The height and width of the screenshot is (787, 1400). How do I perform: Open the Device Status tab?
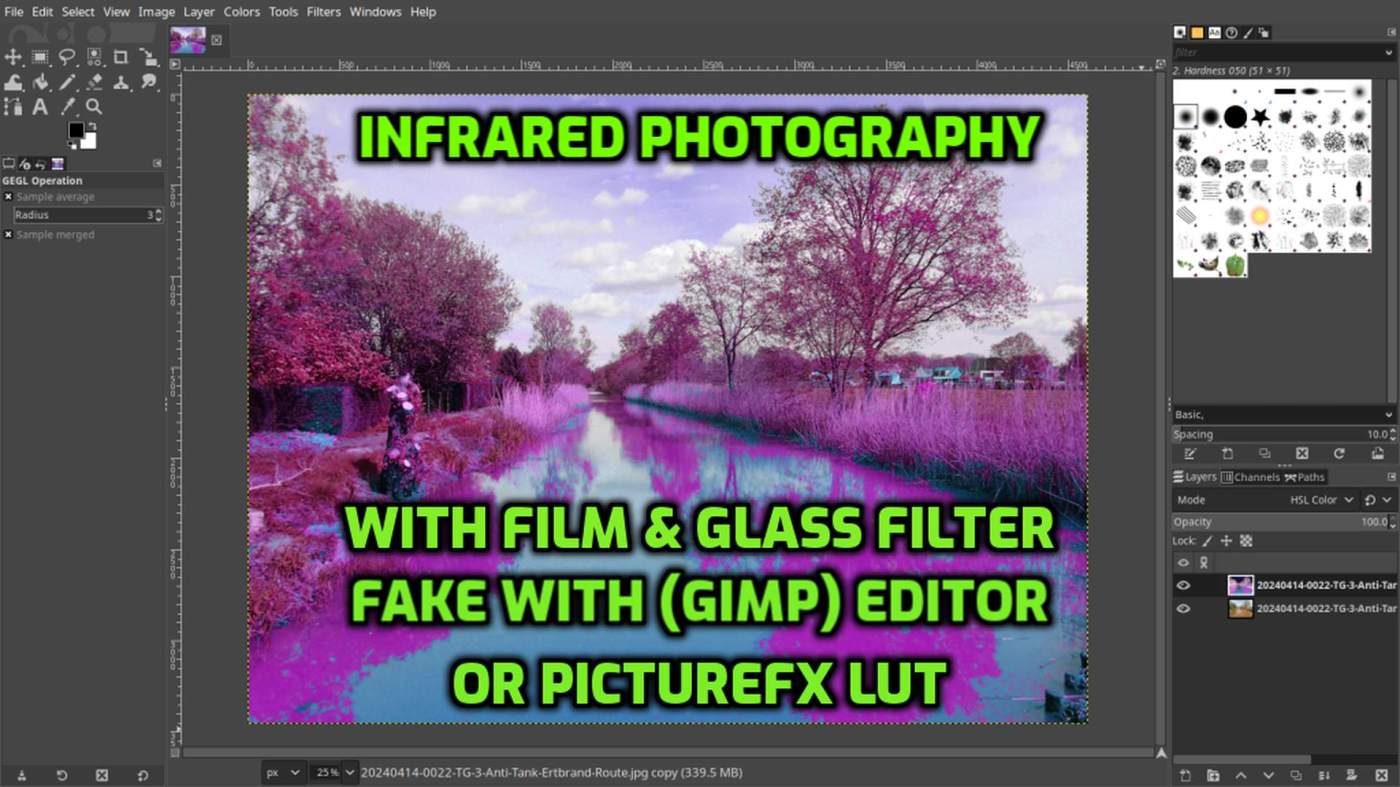(24, 163)
